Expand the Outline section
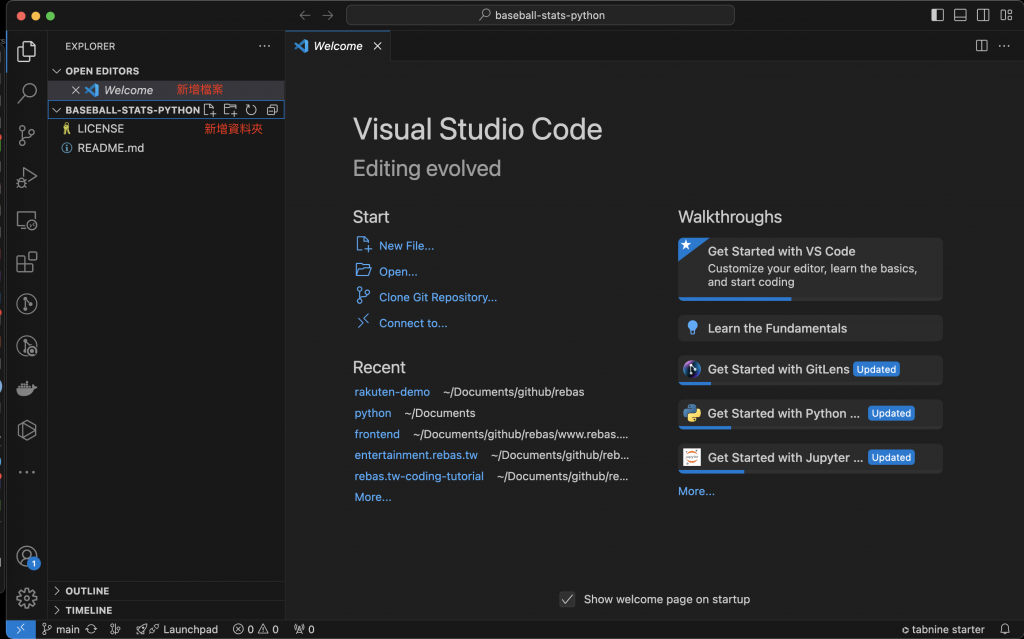 (87, 591)
